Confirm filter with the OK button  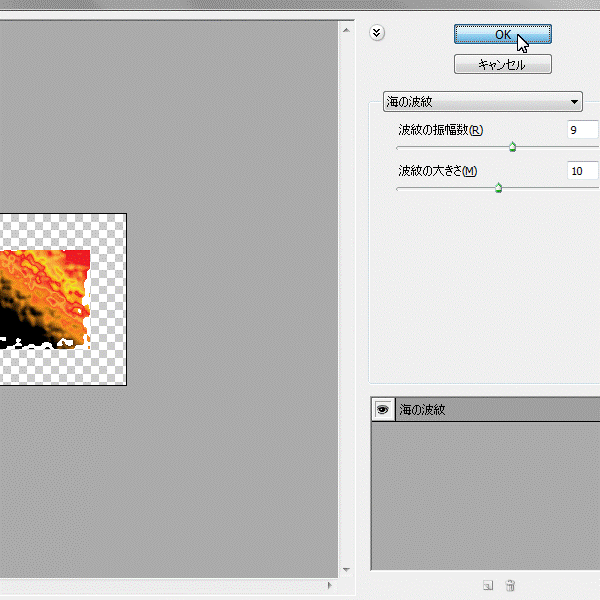click(502, 34)
